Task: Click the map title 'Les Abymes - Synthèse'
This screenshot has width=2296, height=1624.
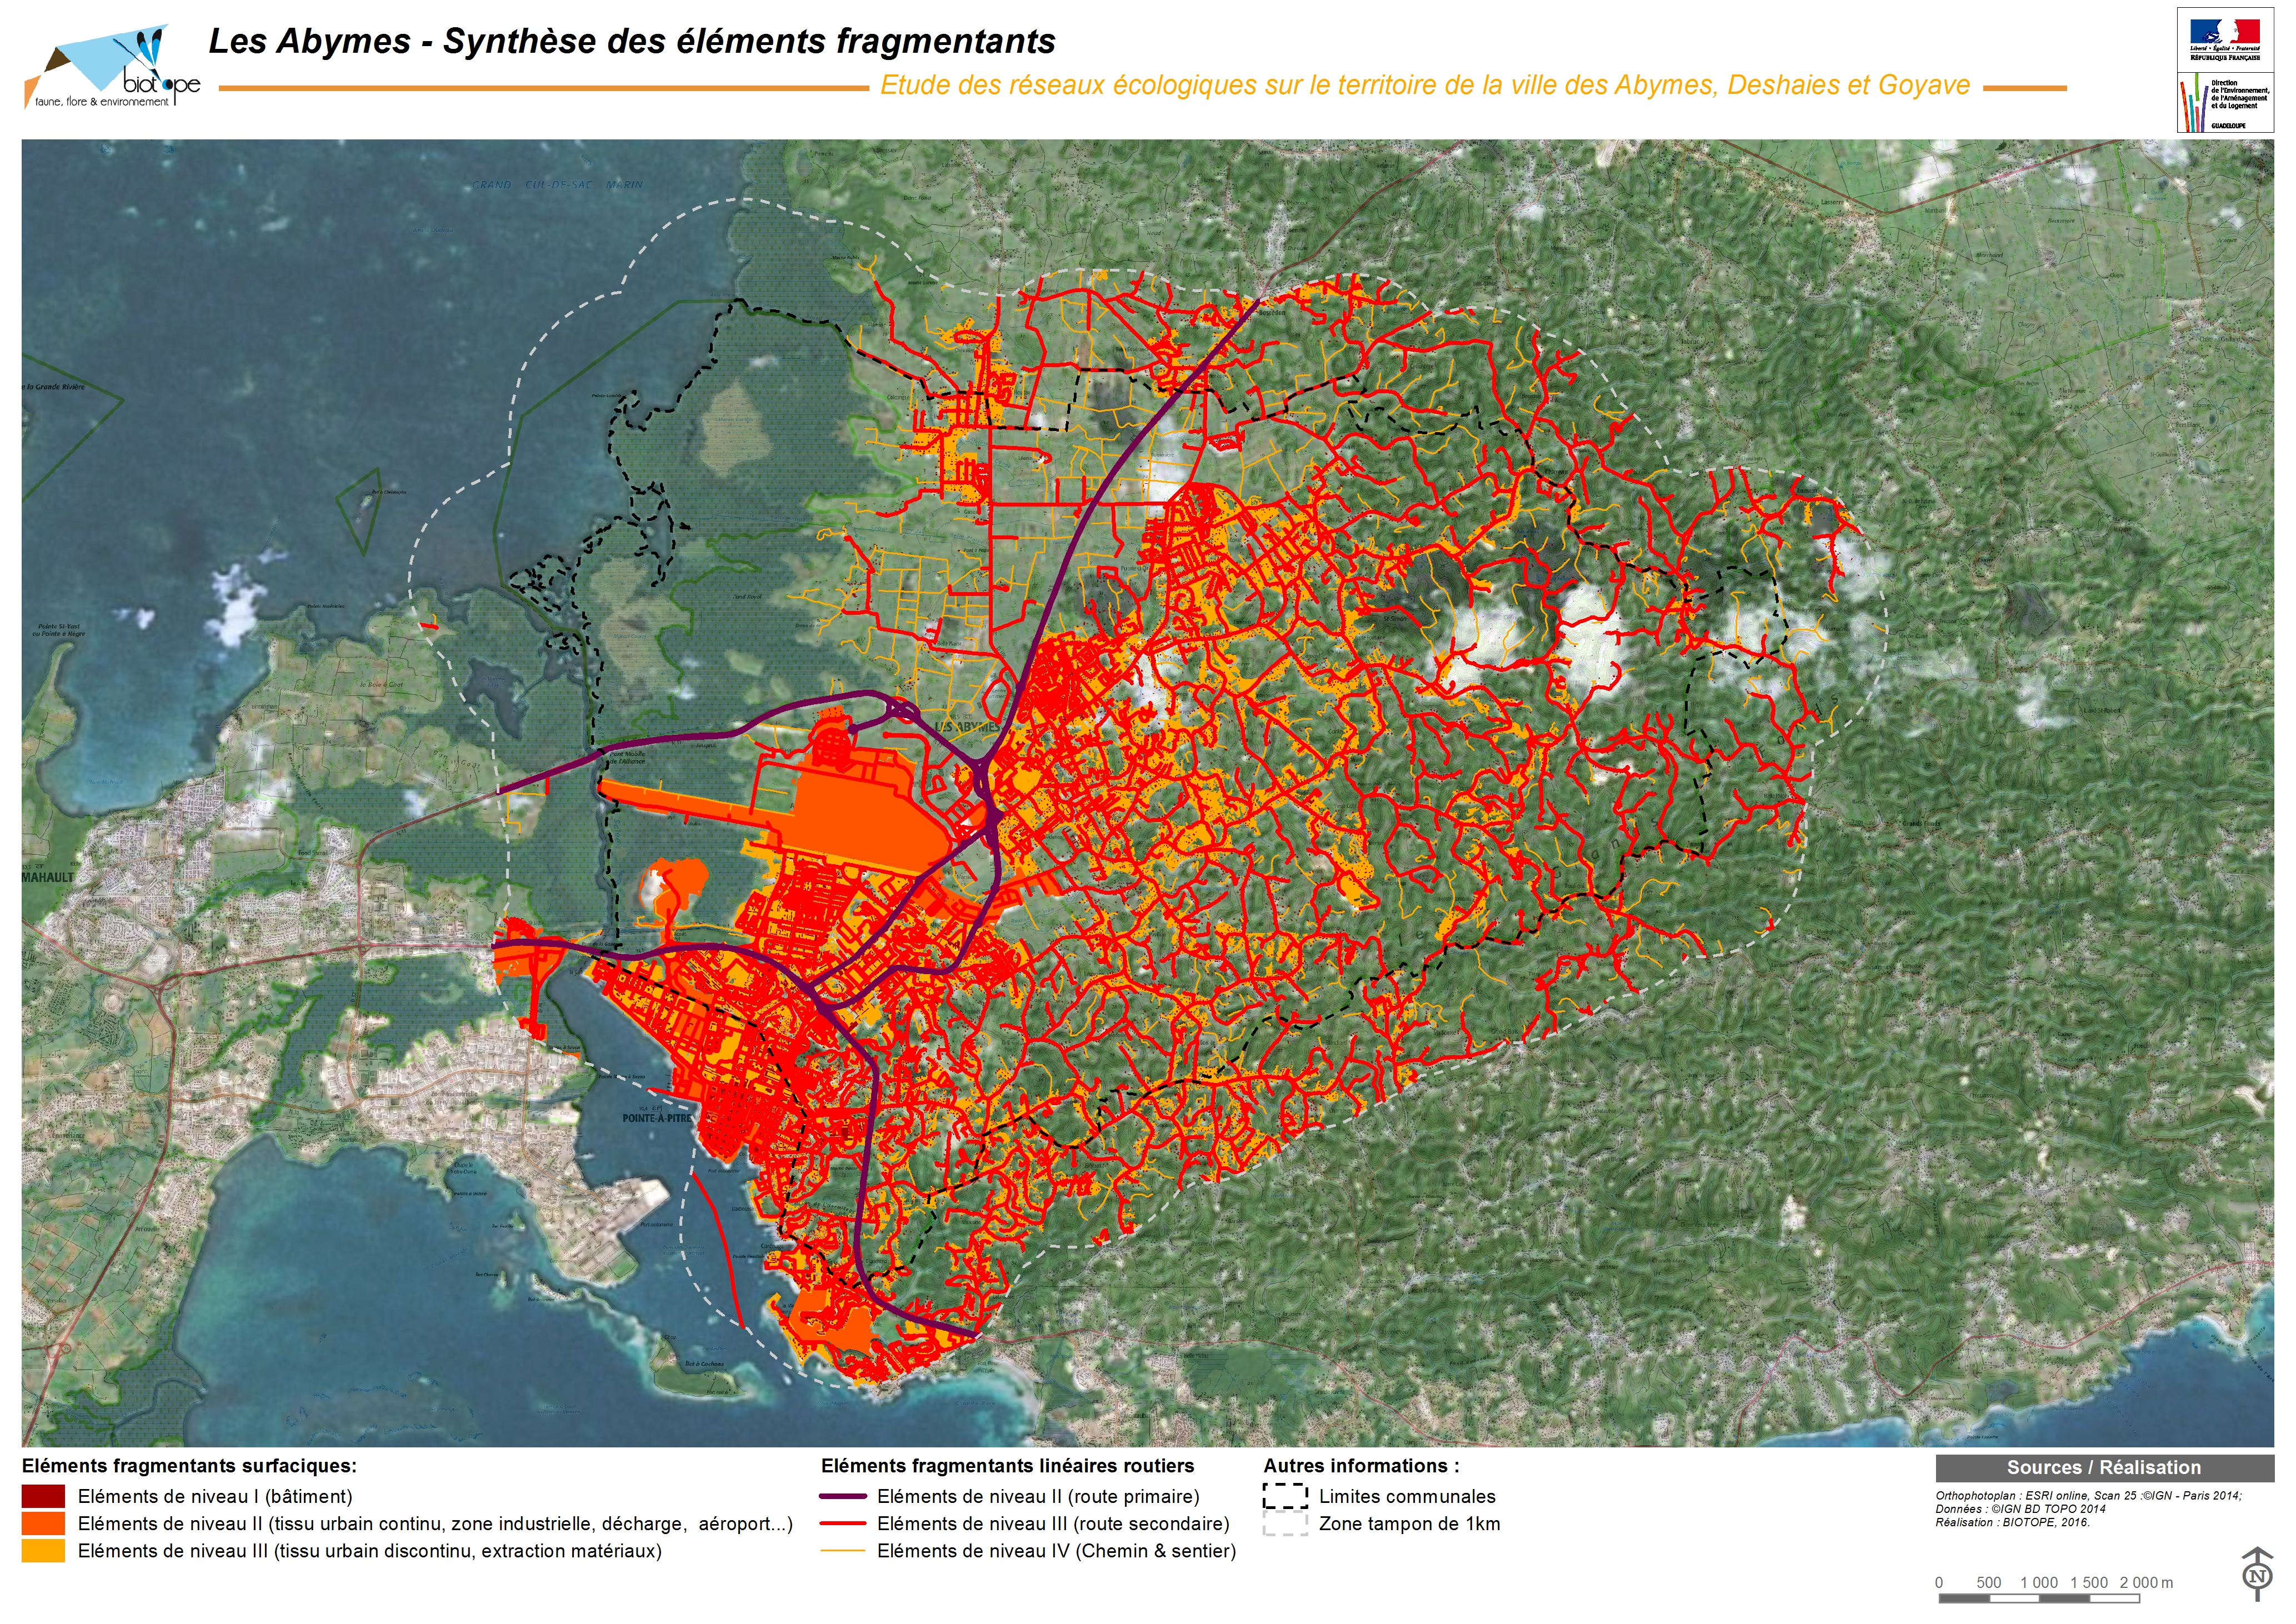Action: pos(631,41)
